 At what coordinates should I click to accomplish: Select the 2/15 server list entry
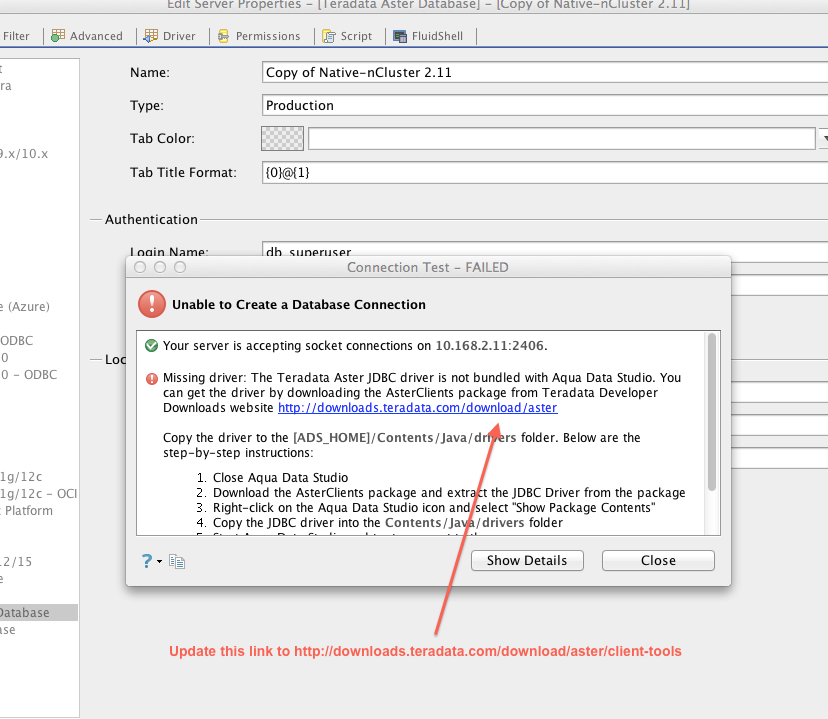pyautogui.click(x=16, y=561)
